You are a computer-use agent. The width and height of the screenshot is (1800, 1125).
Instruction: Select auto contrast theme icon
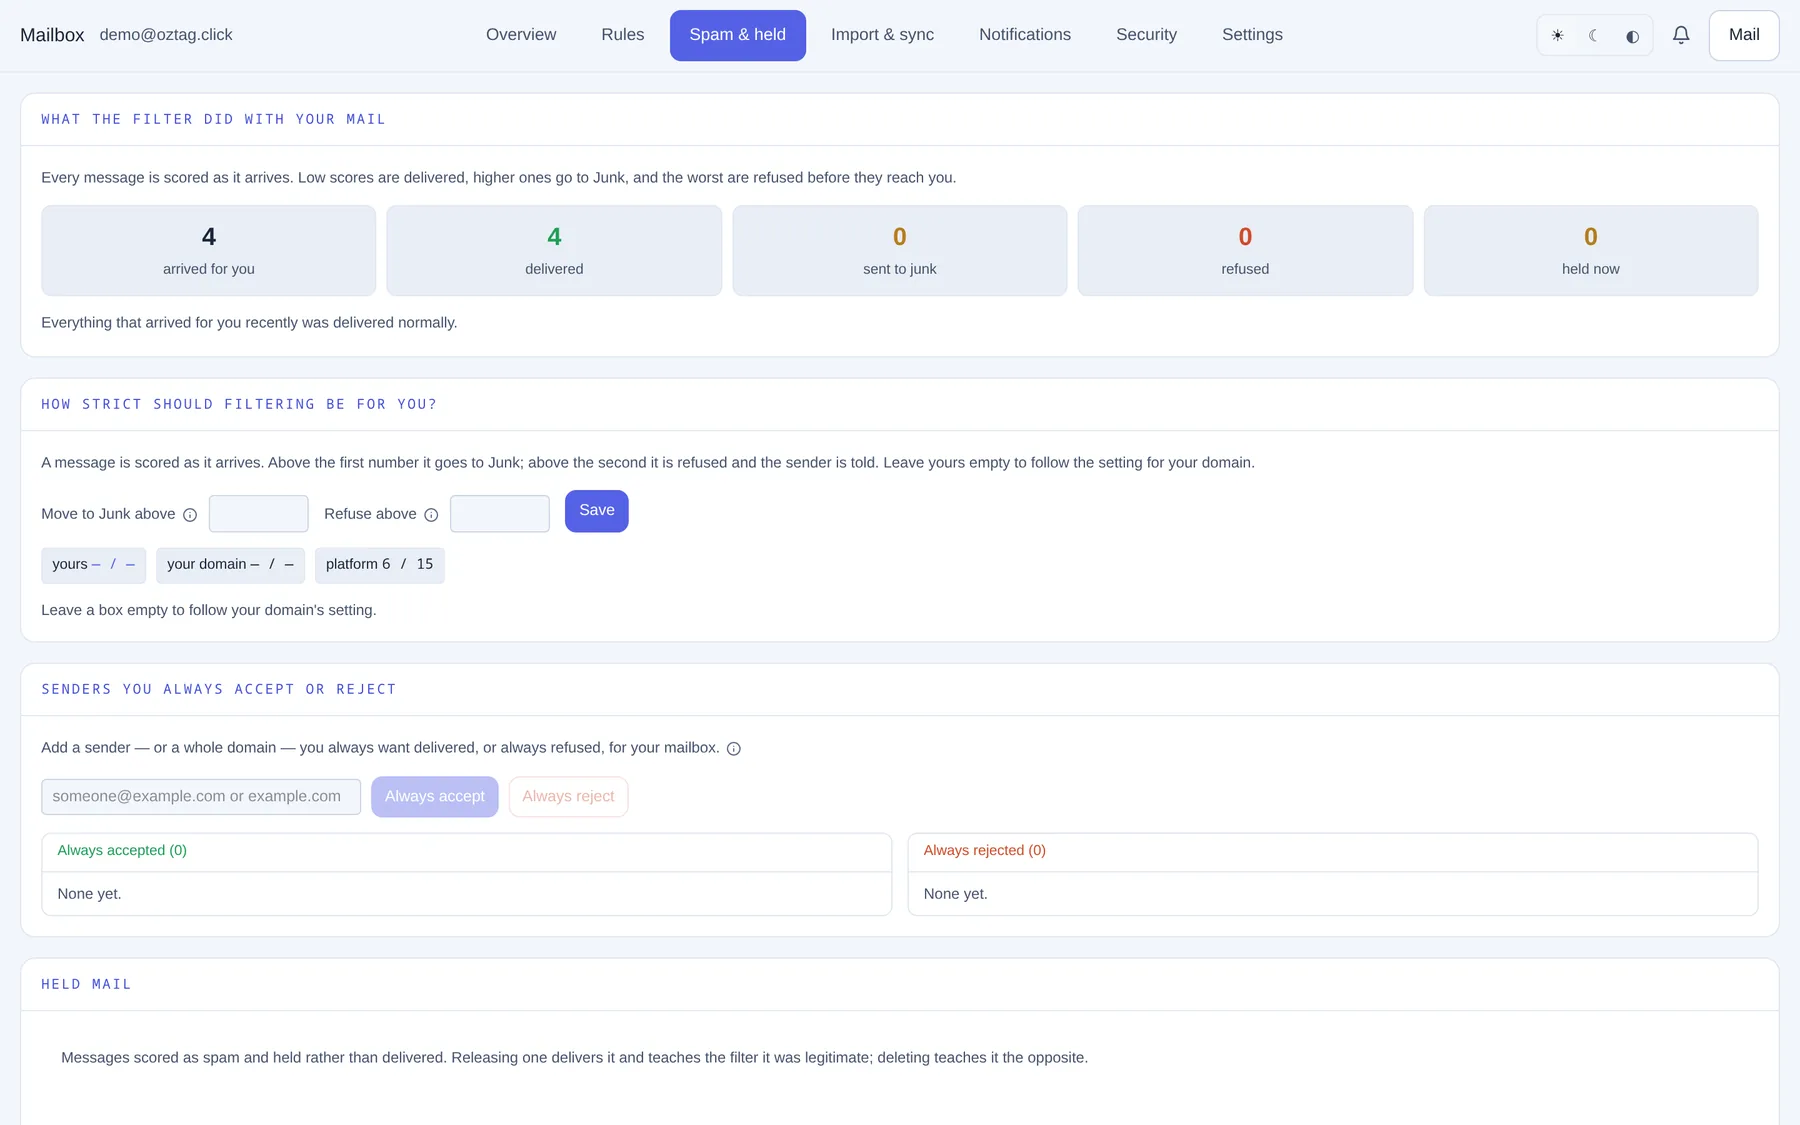1632,36
